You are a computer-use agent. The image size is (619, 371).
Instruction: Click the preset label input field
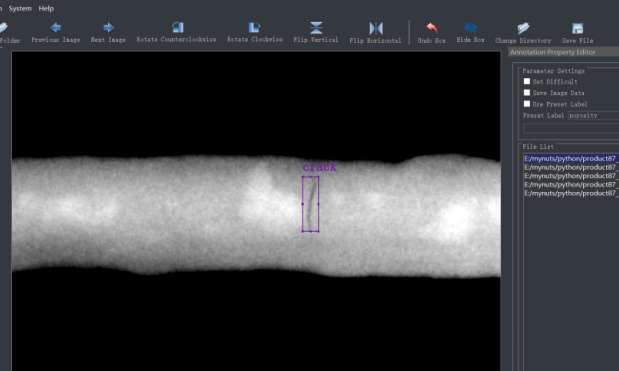coord(571,128)
